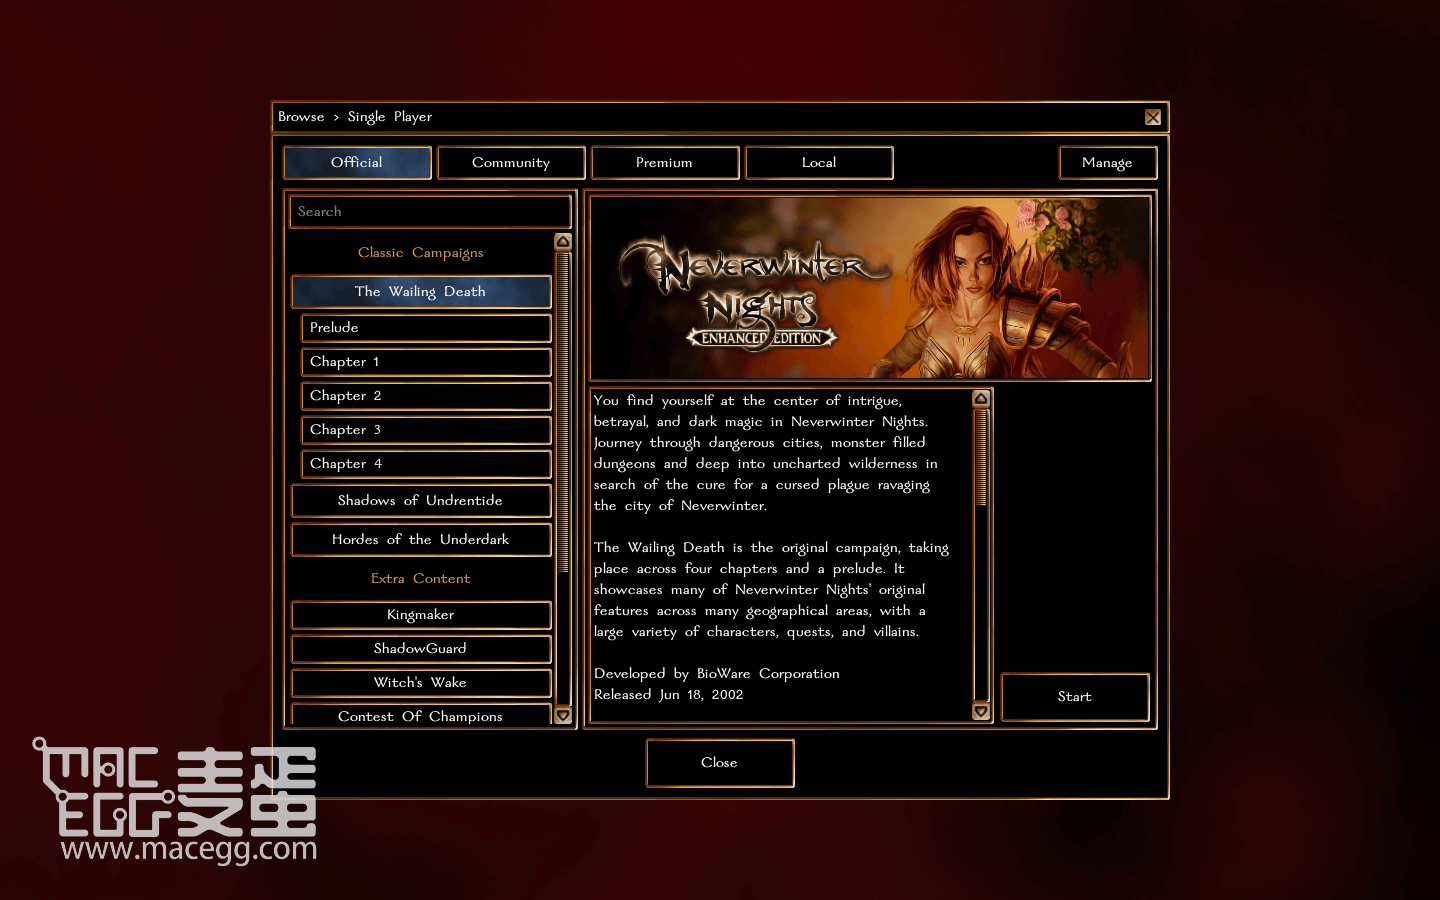
Task: Switch to the Official tab
Action: 357,162
